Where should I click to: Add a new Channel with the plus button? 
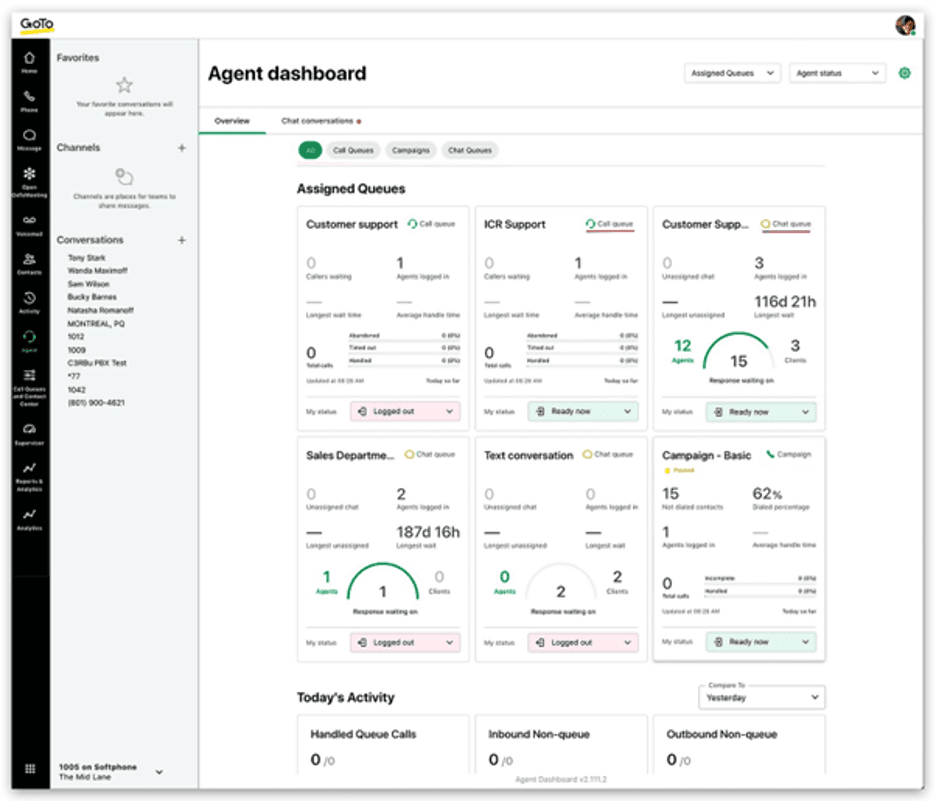[x=181, y=147]
